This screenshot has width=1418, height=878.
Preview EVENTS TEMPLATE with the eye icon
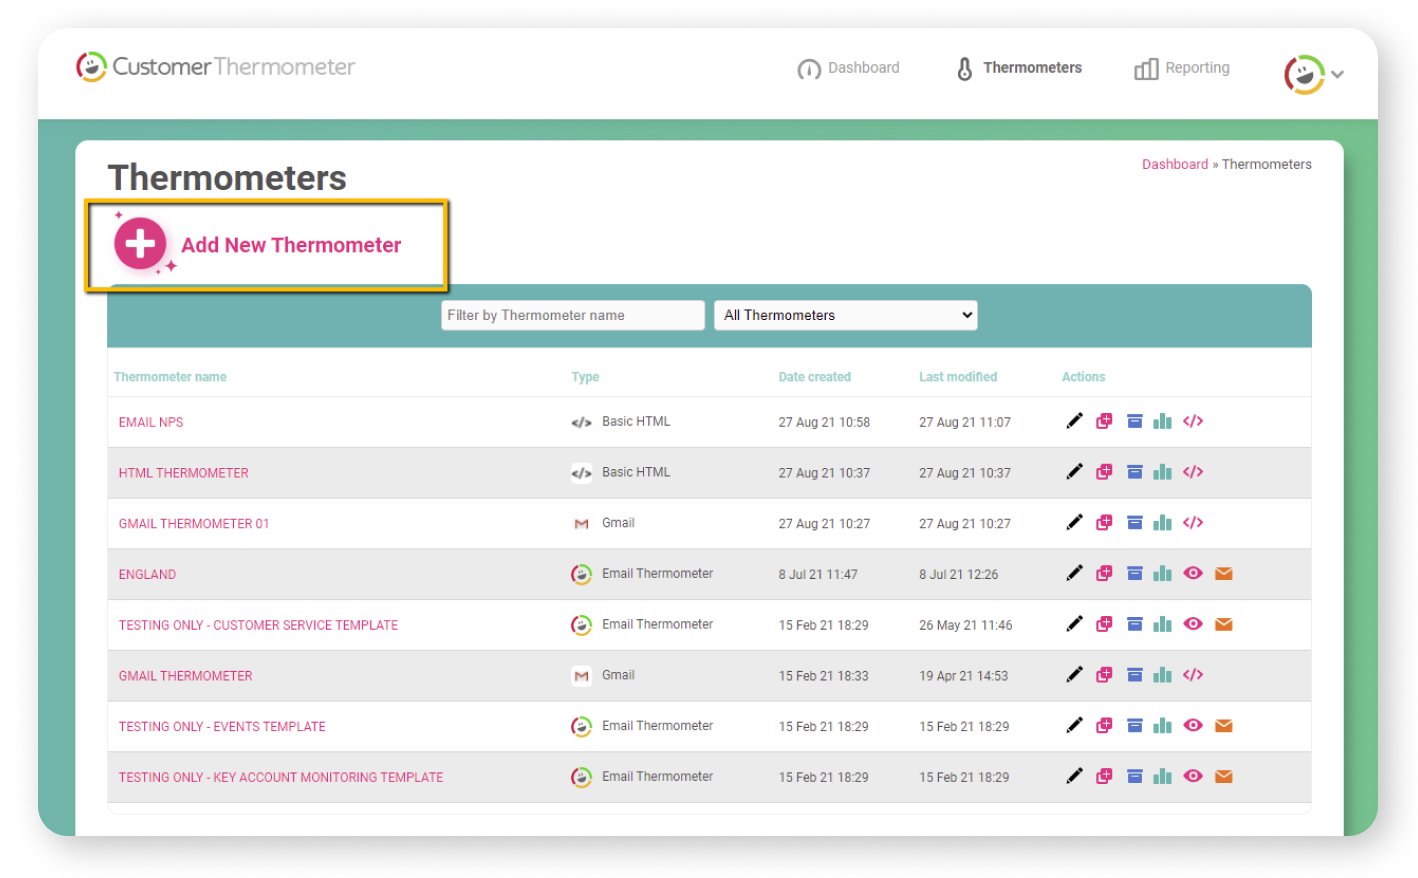[x=1192, y=725]
